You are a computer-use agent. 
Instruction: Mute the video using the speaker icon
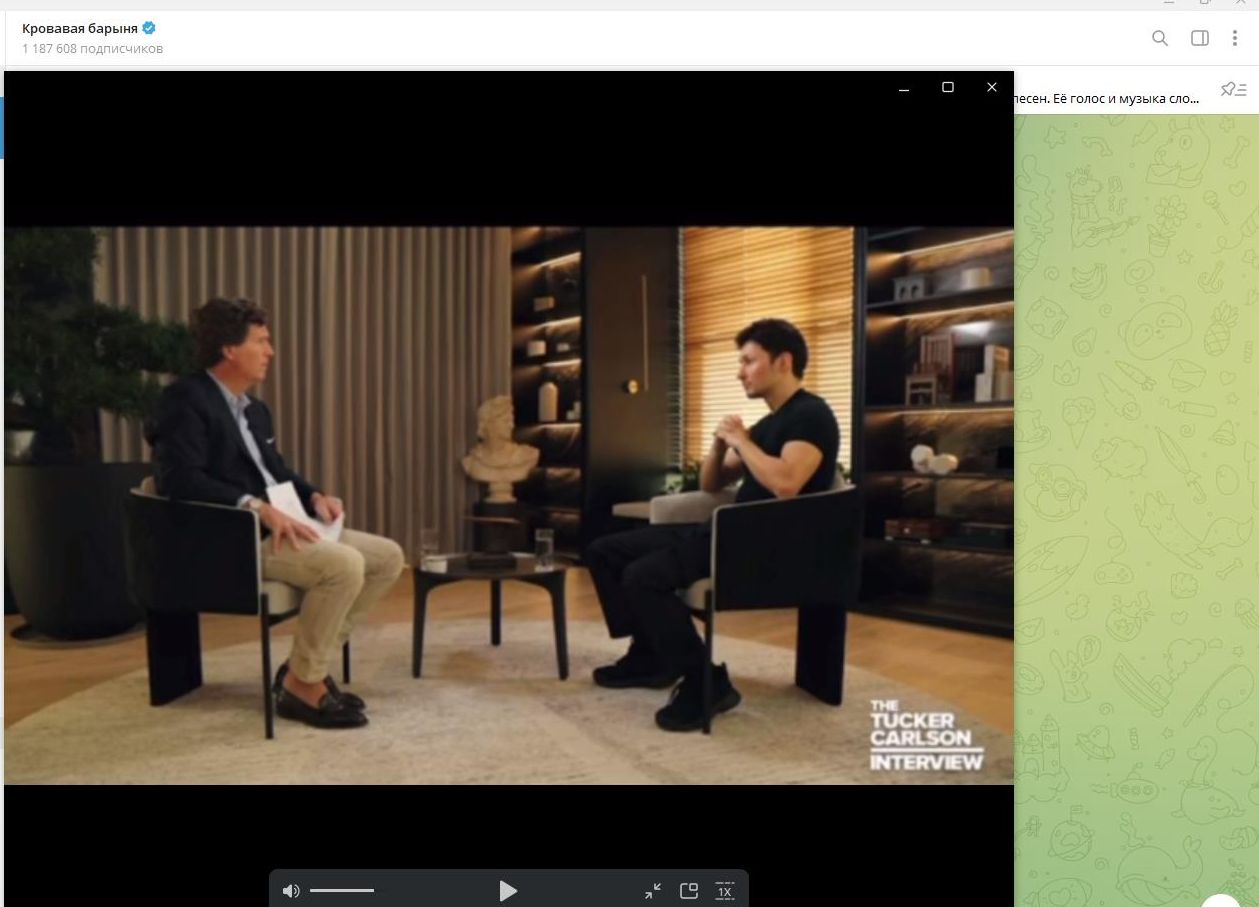tap(291, 891)
